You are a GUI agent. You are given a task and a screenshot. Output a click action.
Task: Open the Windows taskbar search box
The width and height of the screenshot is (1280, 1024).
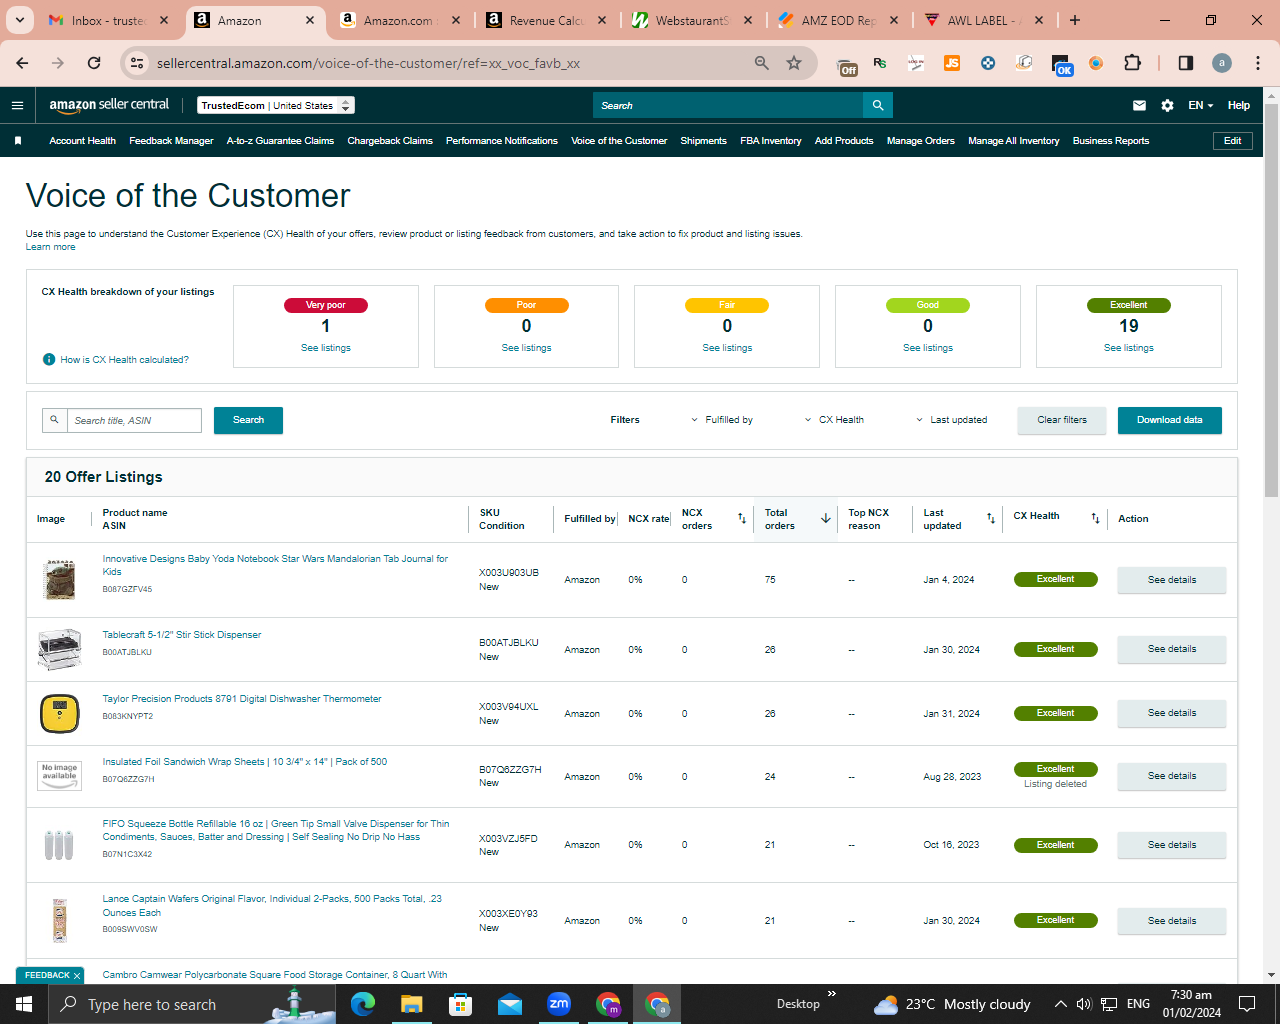(x=190, y=1004)
